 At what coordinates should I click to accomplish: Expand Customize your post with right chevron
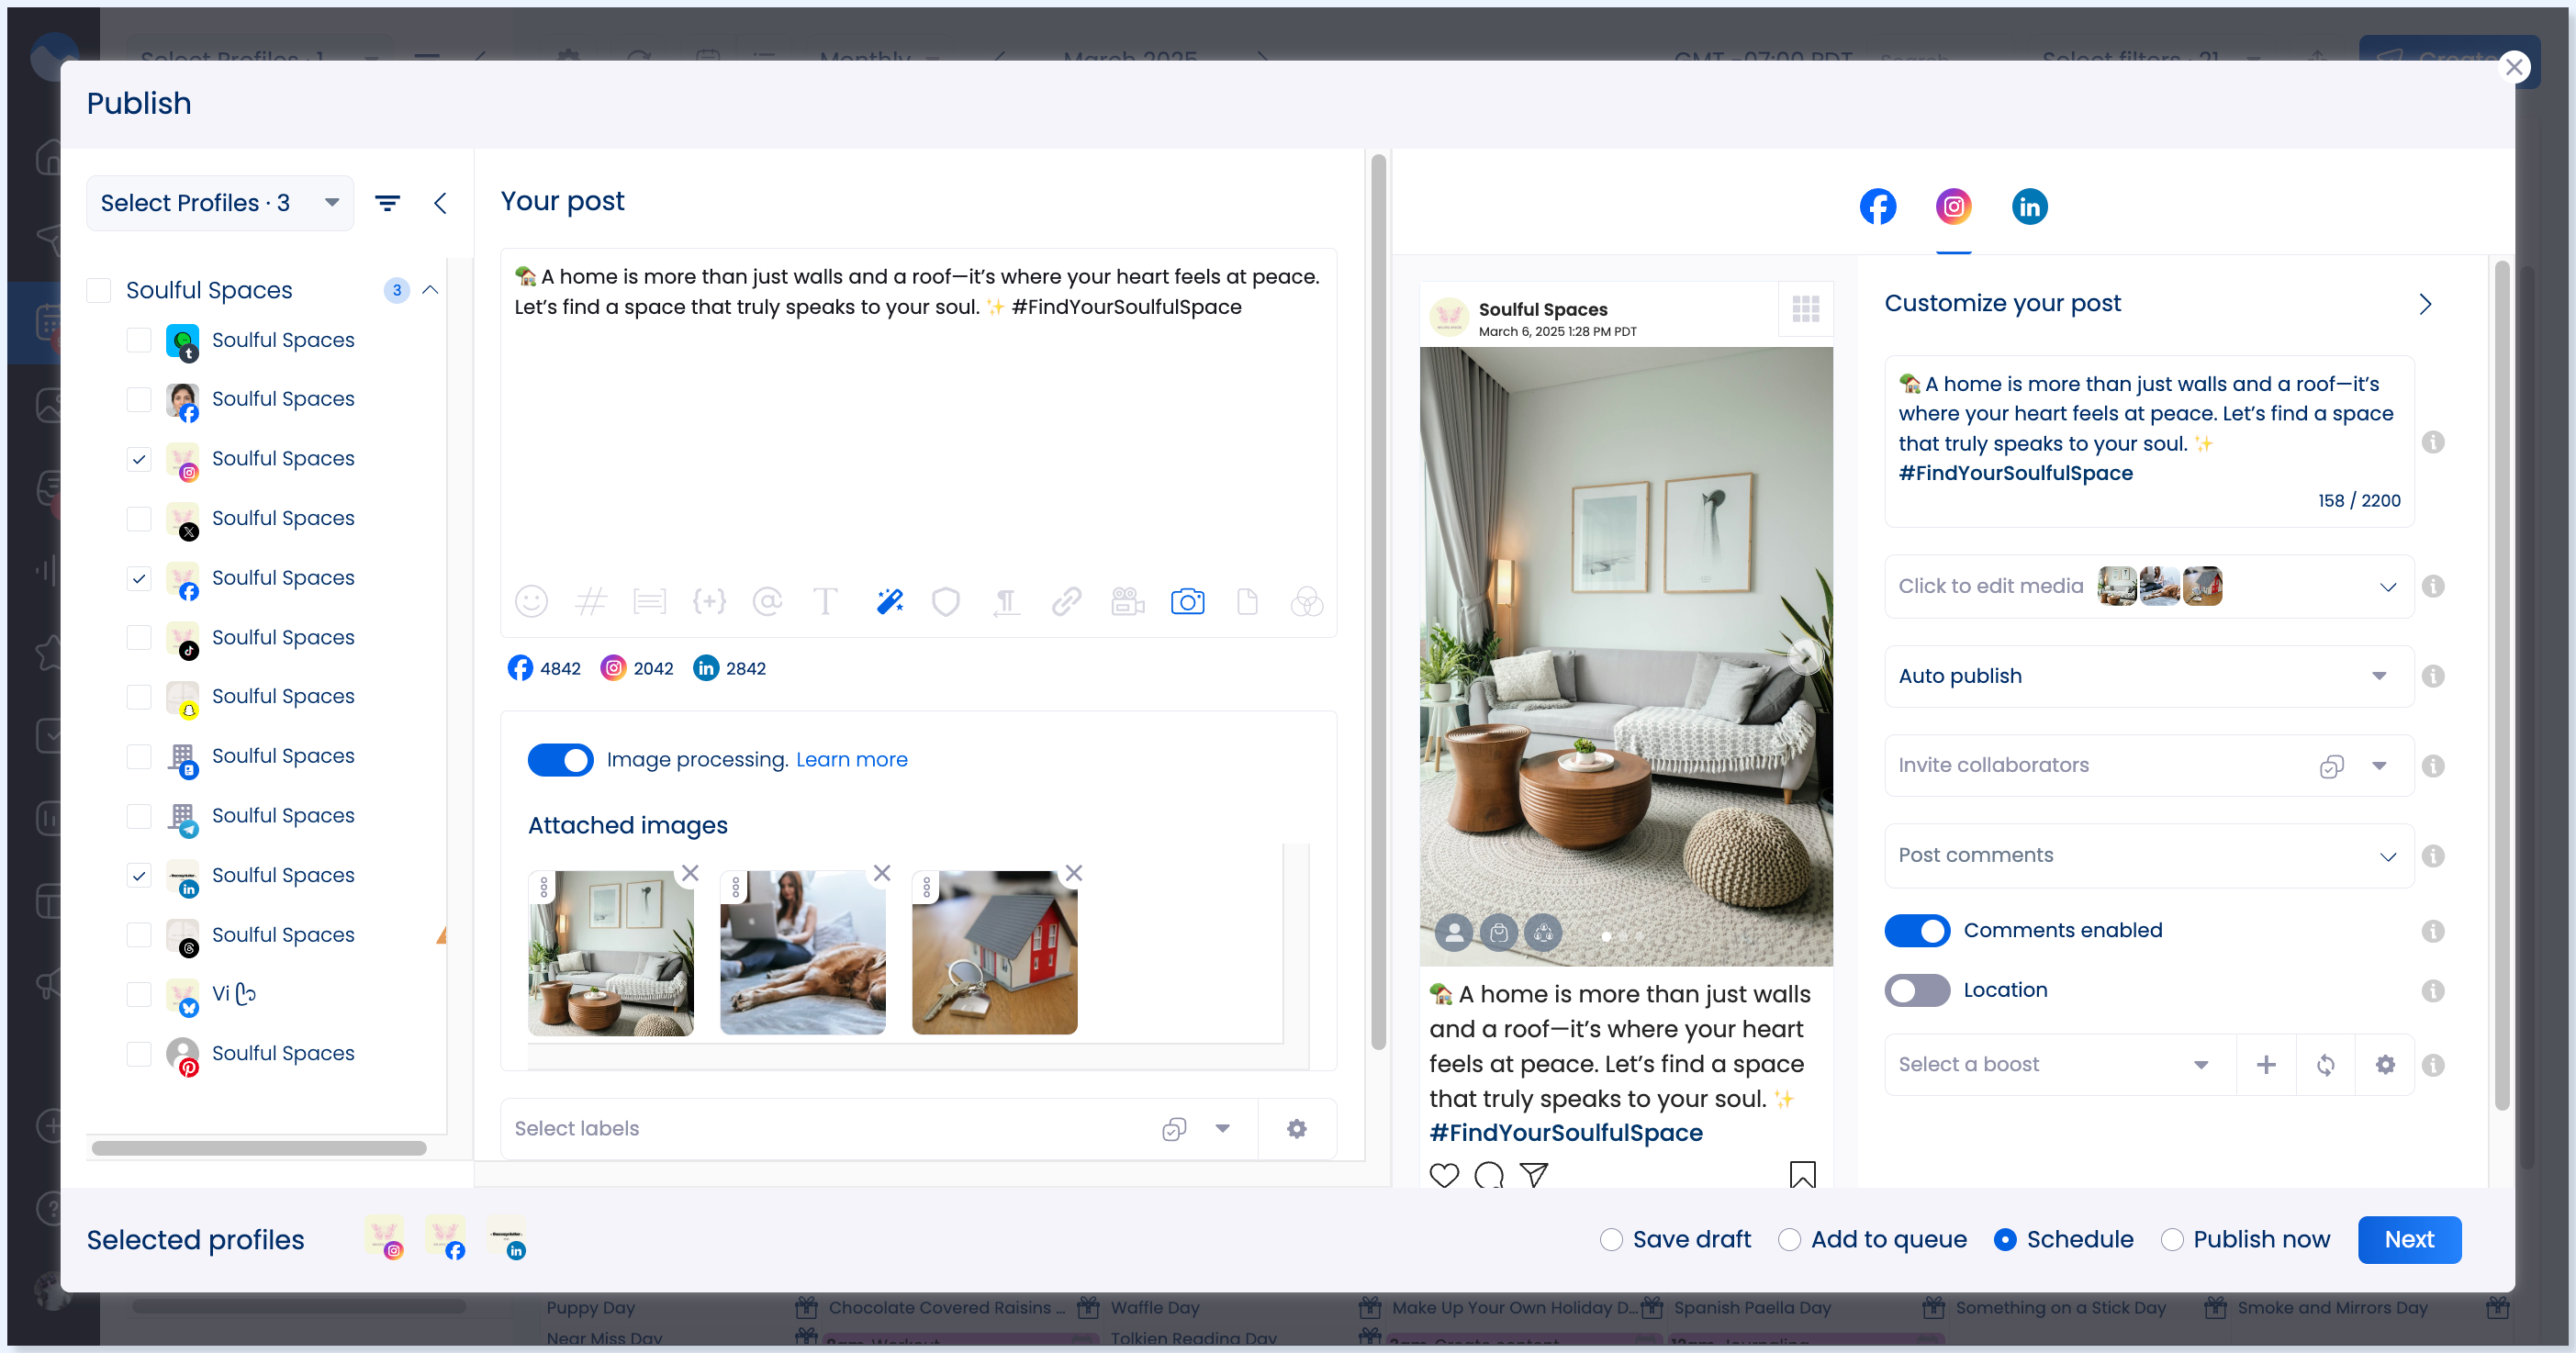[2425, 304]
